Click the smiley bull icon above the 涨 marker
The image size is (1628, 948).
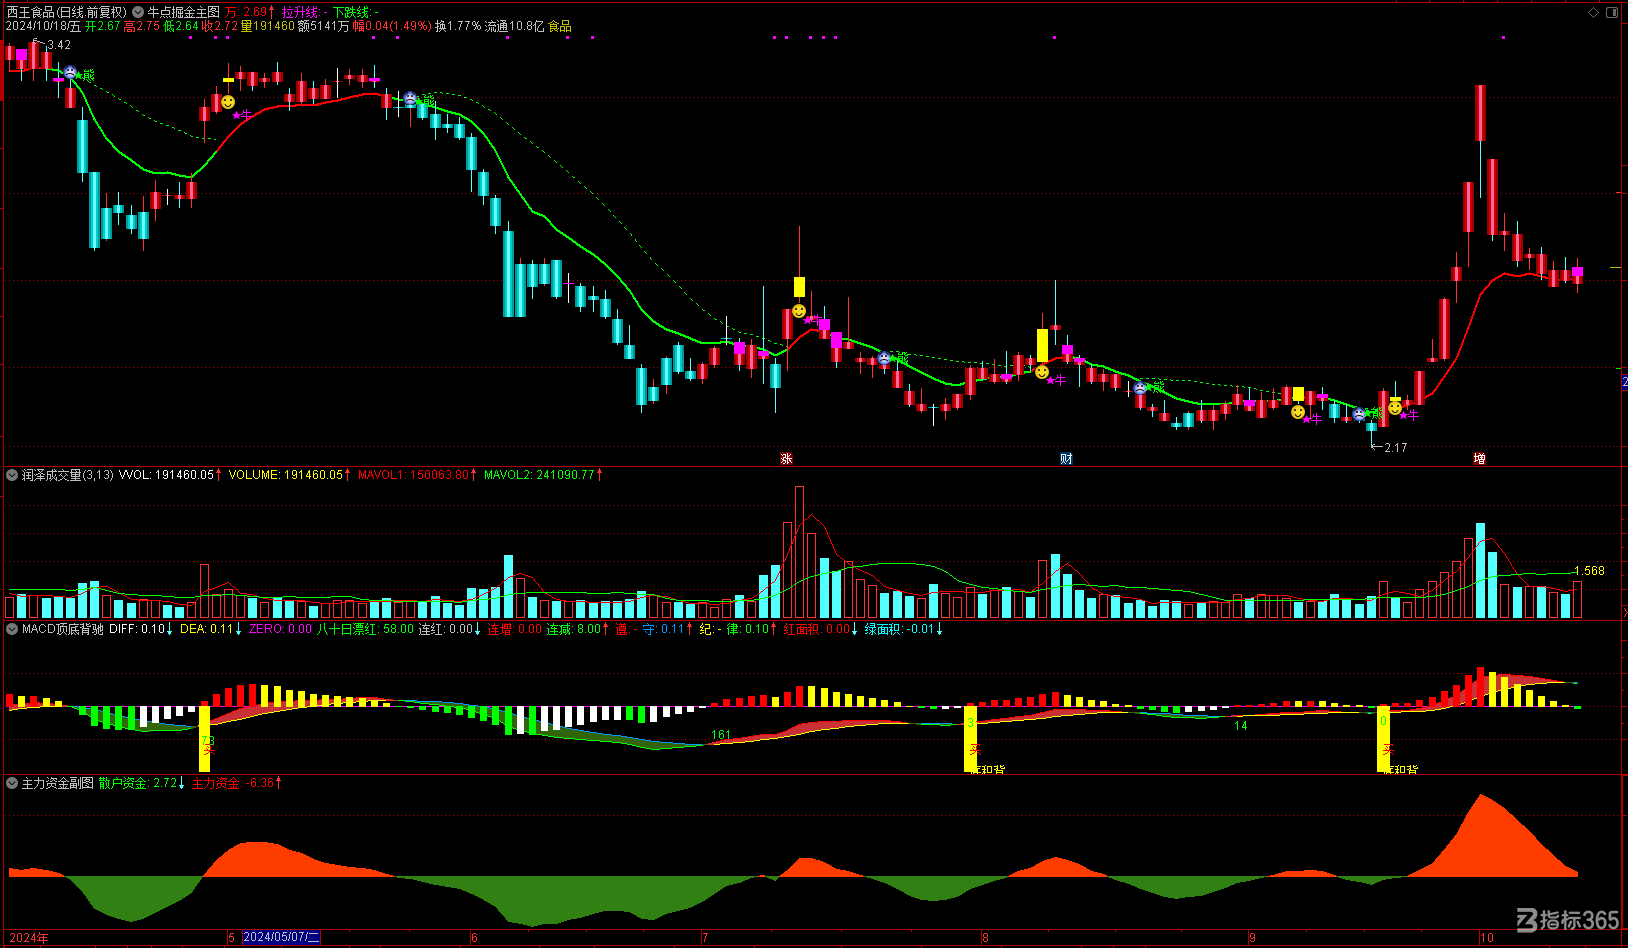point(799,312)
